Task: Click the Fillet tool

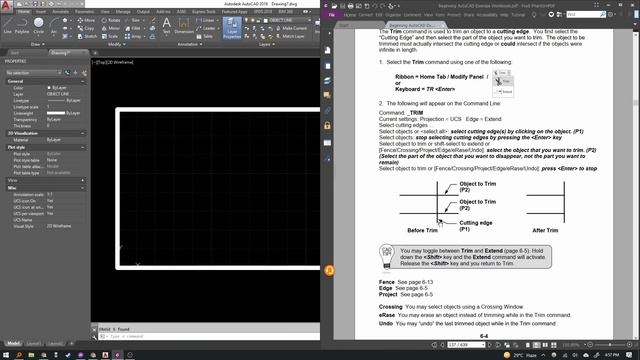Action: (x=133, y=28)
